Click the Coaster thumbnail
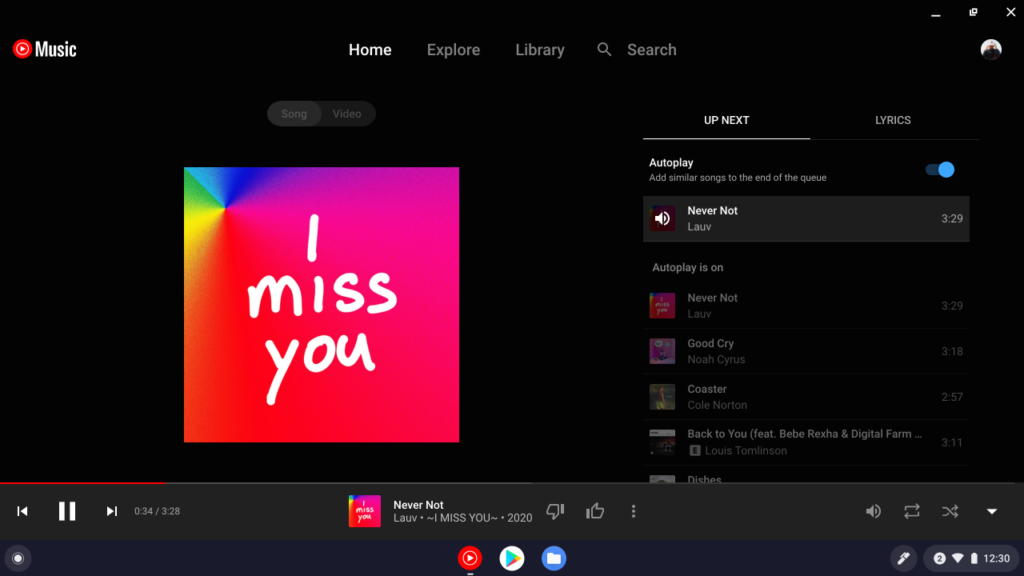The width and height of the screenshot is (1024, 576). (x=662, y=397)
